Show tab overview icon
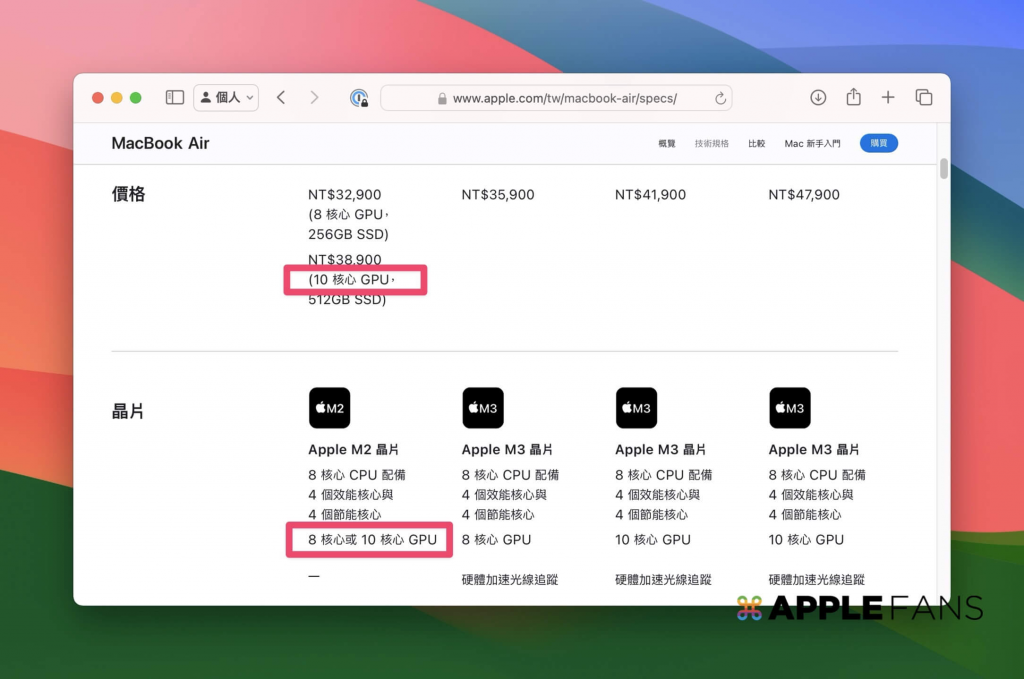1024x679 pixels. point(923,97)
